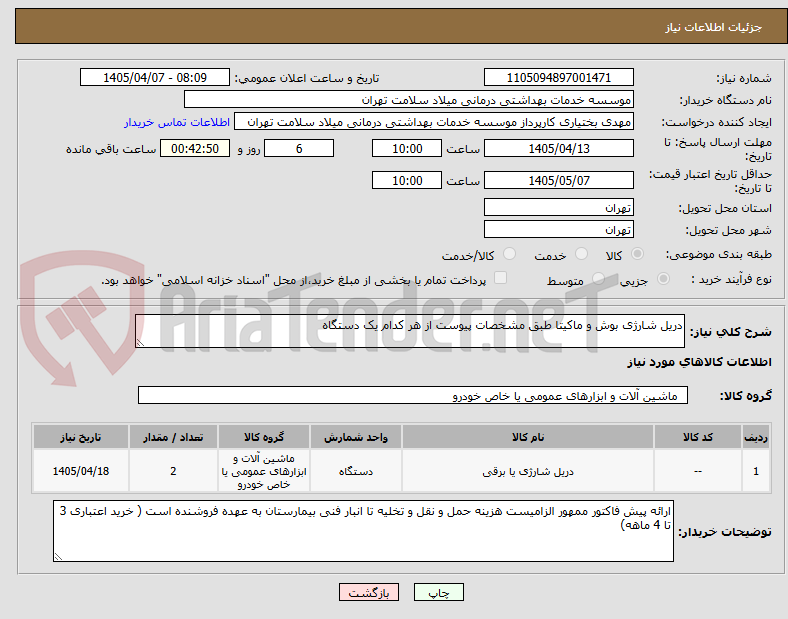This screenshot has width=788, height=619.
Task: Select the جزیی purchase type radio
Action: pos(663,278)
